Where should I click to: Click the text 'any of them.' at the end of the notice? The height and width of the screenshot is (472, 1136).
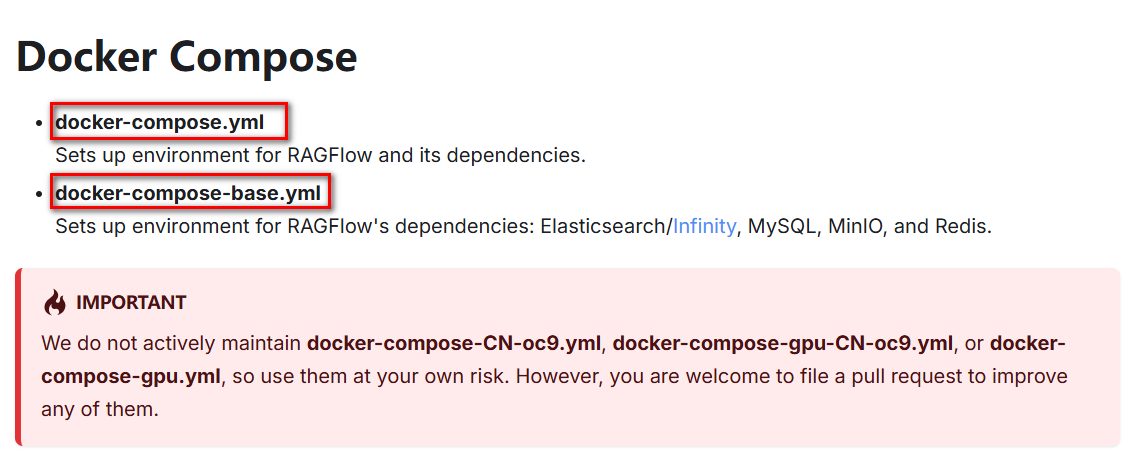click(x=99, y=411)
